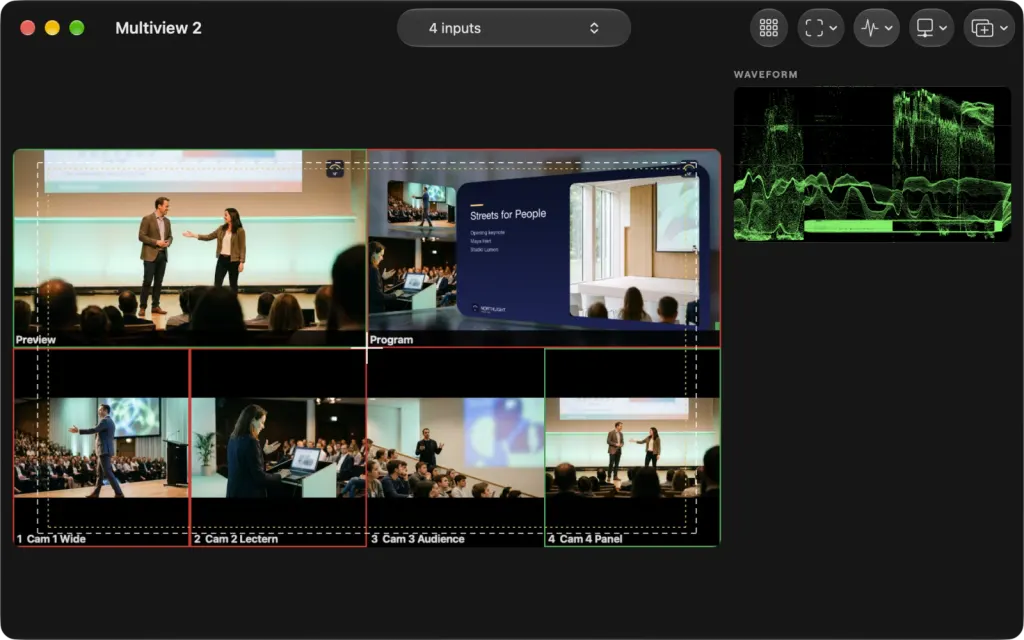Click the waveform scope display

(872, 164)
